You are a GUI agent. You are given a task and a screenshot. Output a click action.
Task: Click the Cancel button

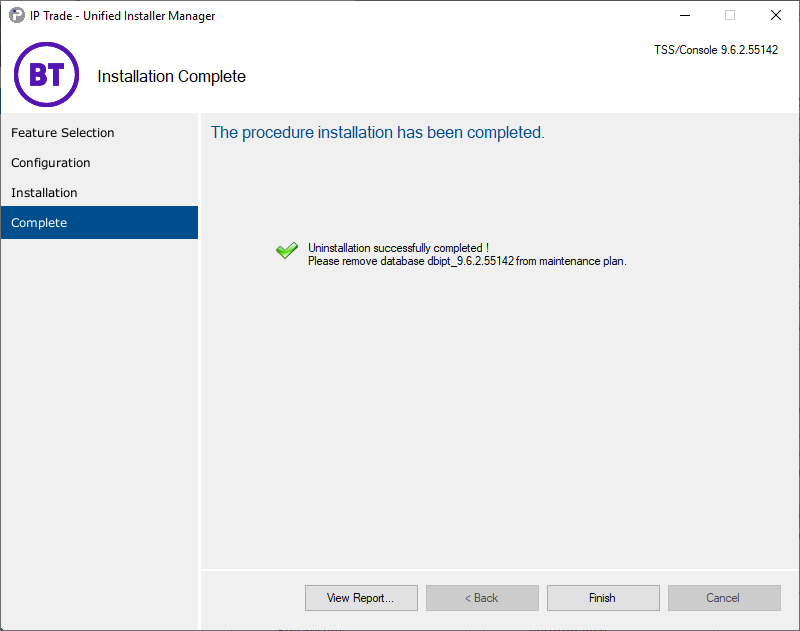724,598
